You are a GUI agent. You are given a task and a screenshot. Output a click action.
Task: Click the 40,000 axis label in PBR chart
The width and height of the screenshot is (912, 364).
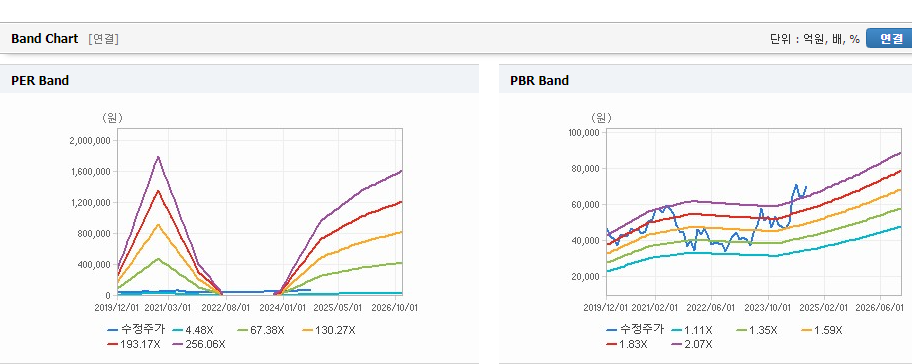pyautogui.click(x=585, y=241)
